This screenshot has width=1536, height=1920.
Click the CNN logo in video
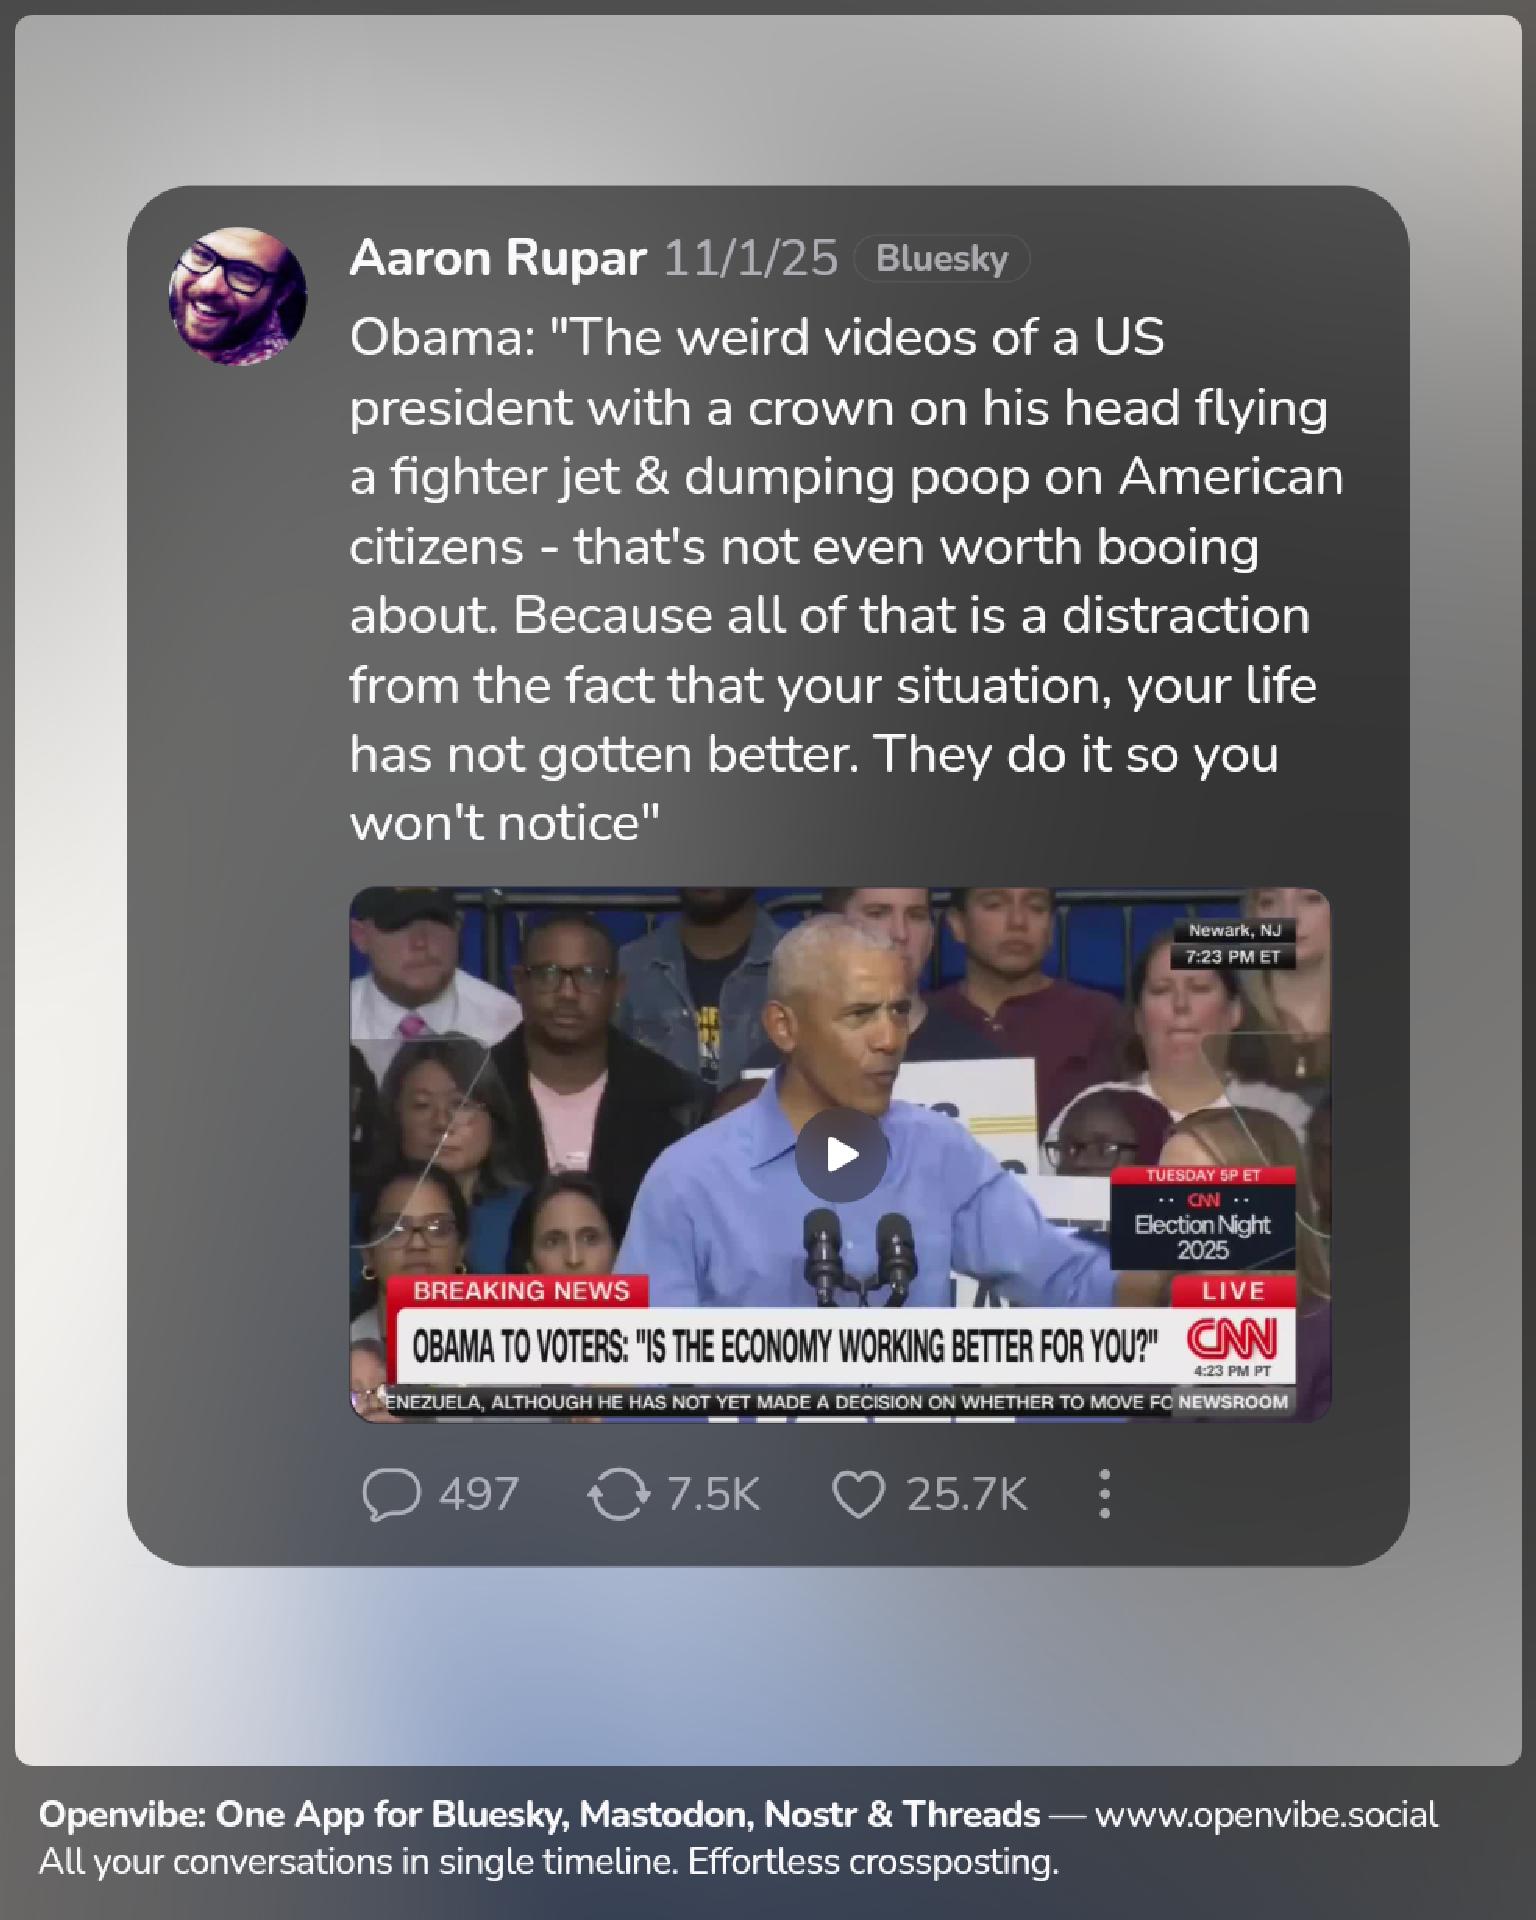1230,1338
